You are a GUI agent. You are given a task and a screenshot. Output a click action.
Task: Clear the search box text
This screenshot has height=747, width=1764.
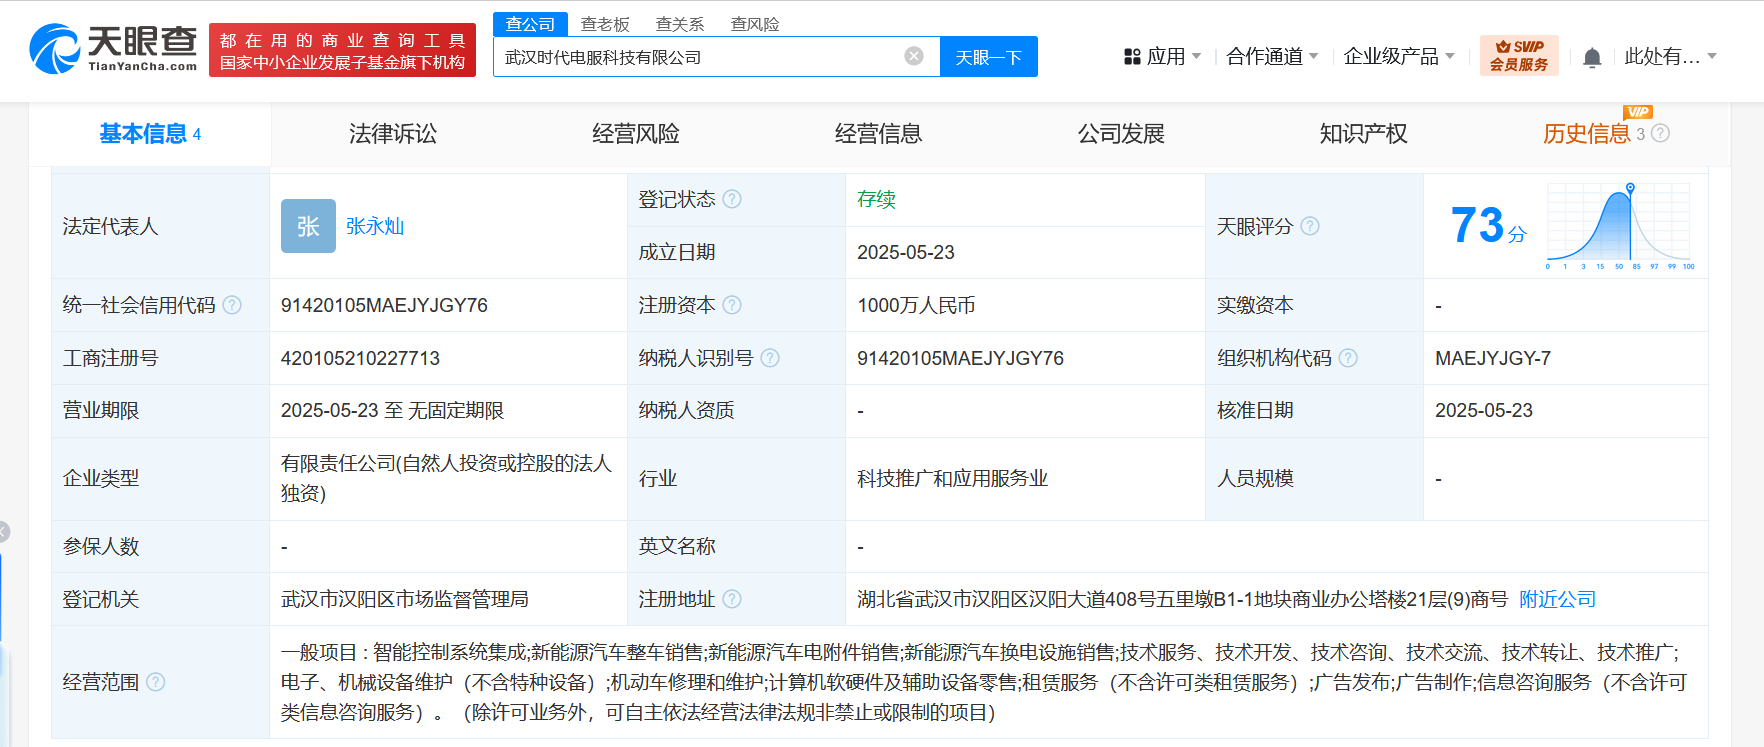pos(913,56)
